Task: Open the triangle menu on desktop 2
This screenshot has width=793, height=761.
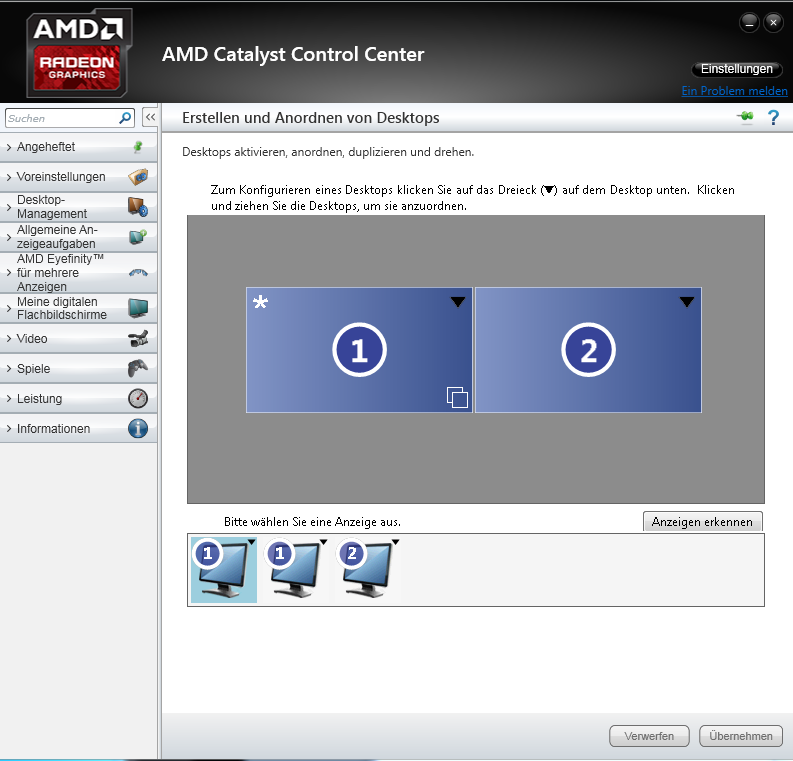Action: pyautogui.click(x=686, y=302)
